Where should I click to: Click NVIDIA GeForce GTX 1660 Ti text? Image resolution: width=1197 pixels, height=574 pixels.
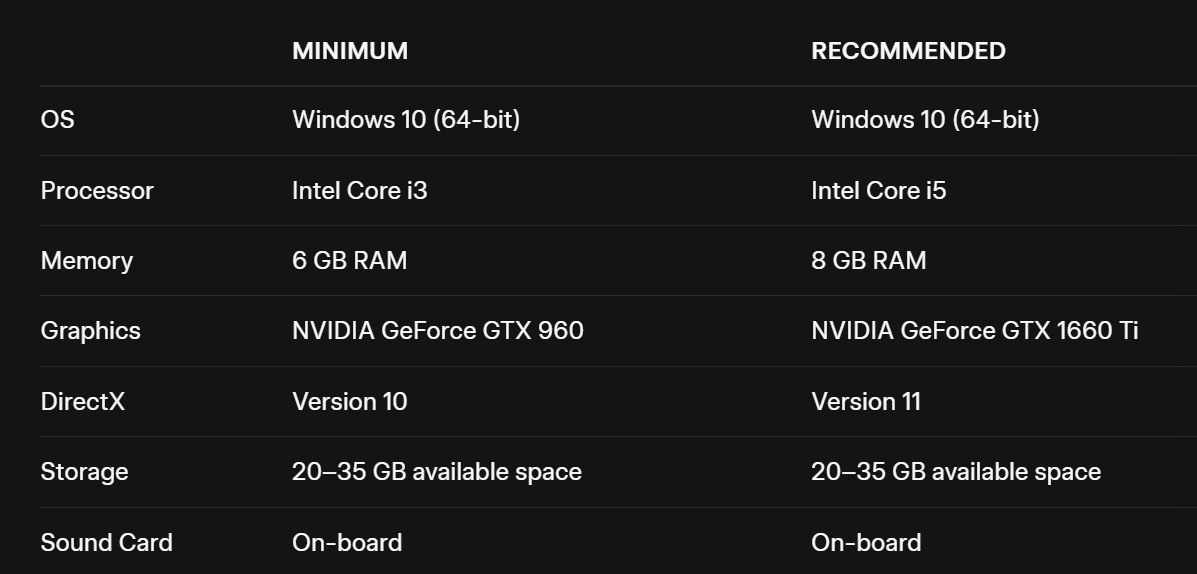(975, 331)
